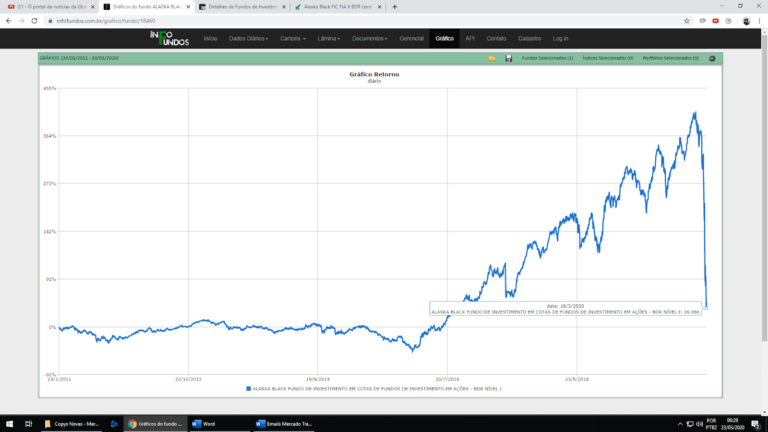Click the settings gear icon in chart header
This screenshot has width=768, height=432.
[x=712, y=59]
